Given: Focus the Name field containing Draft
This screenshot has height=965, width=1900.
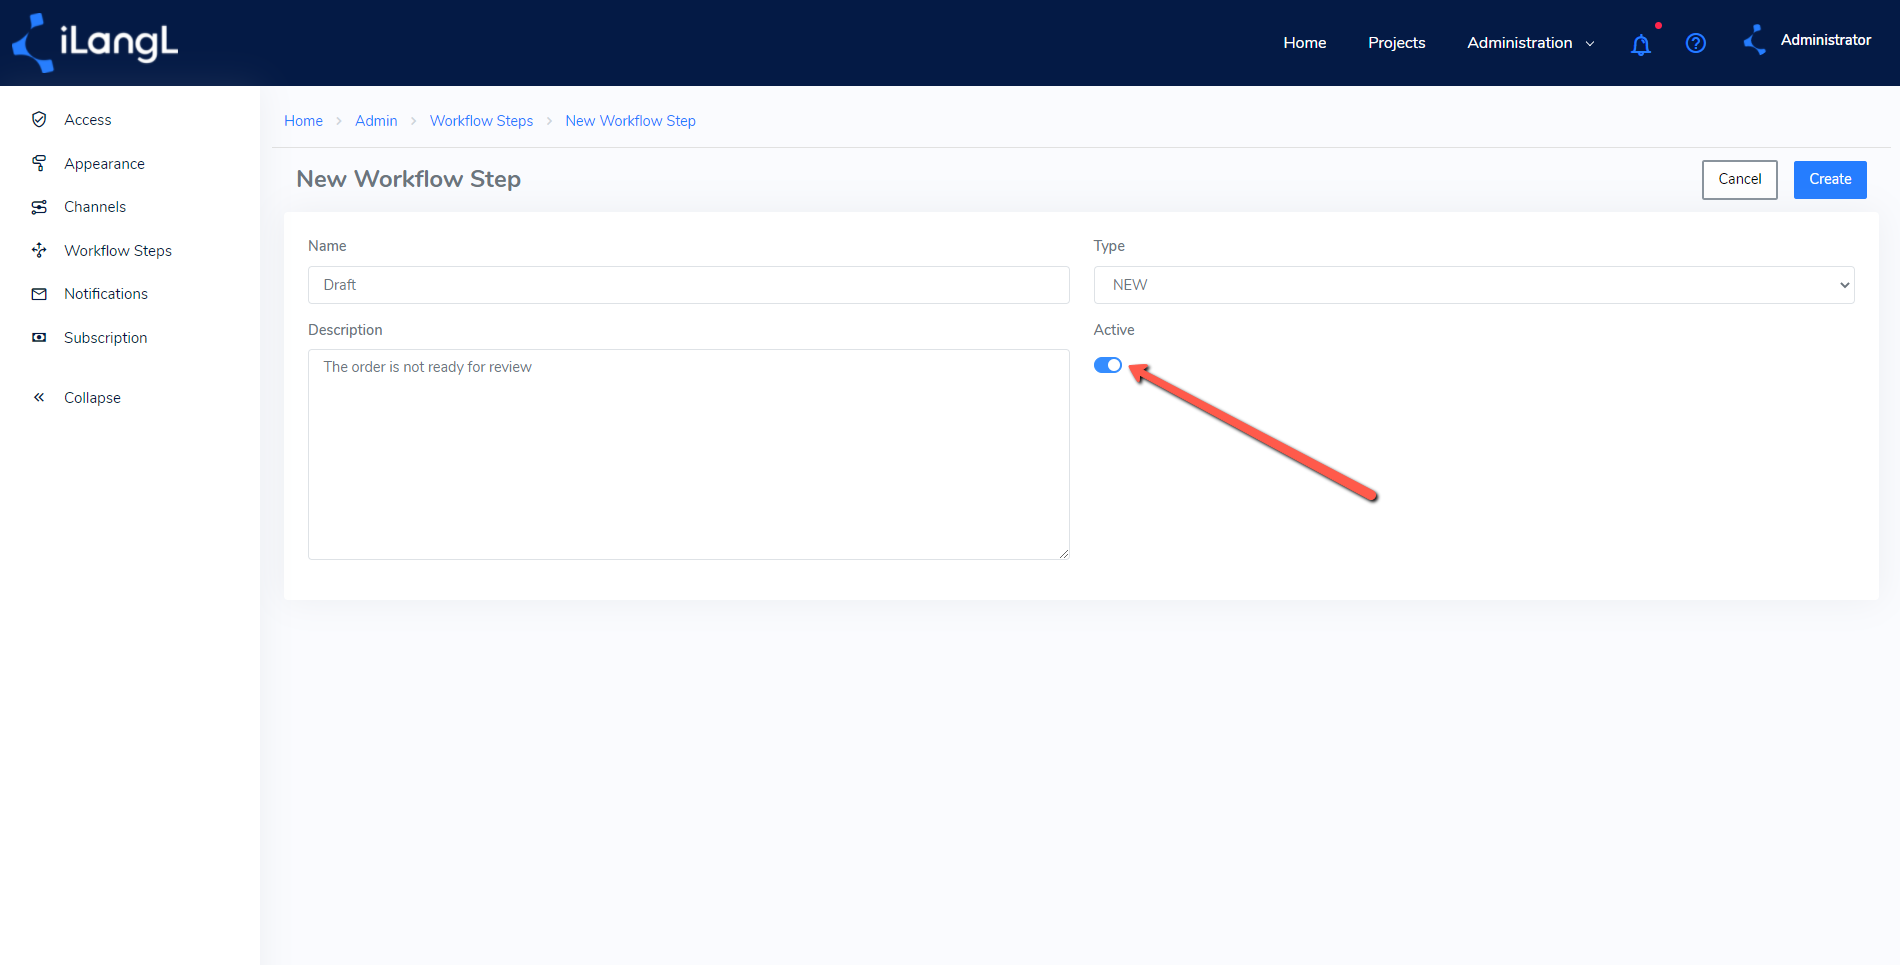Looking at the screenshot, I should [x=689, y=285].
